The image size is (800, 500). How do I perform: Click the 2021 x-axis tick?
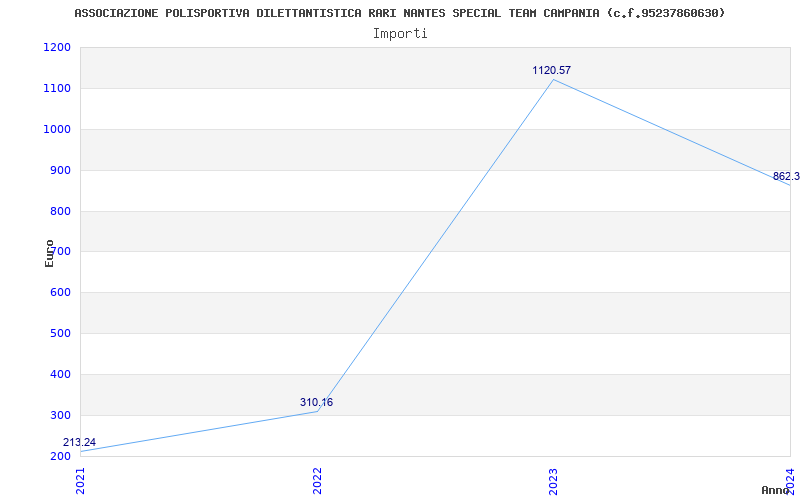pyautogui.click(x=81, y=480)
